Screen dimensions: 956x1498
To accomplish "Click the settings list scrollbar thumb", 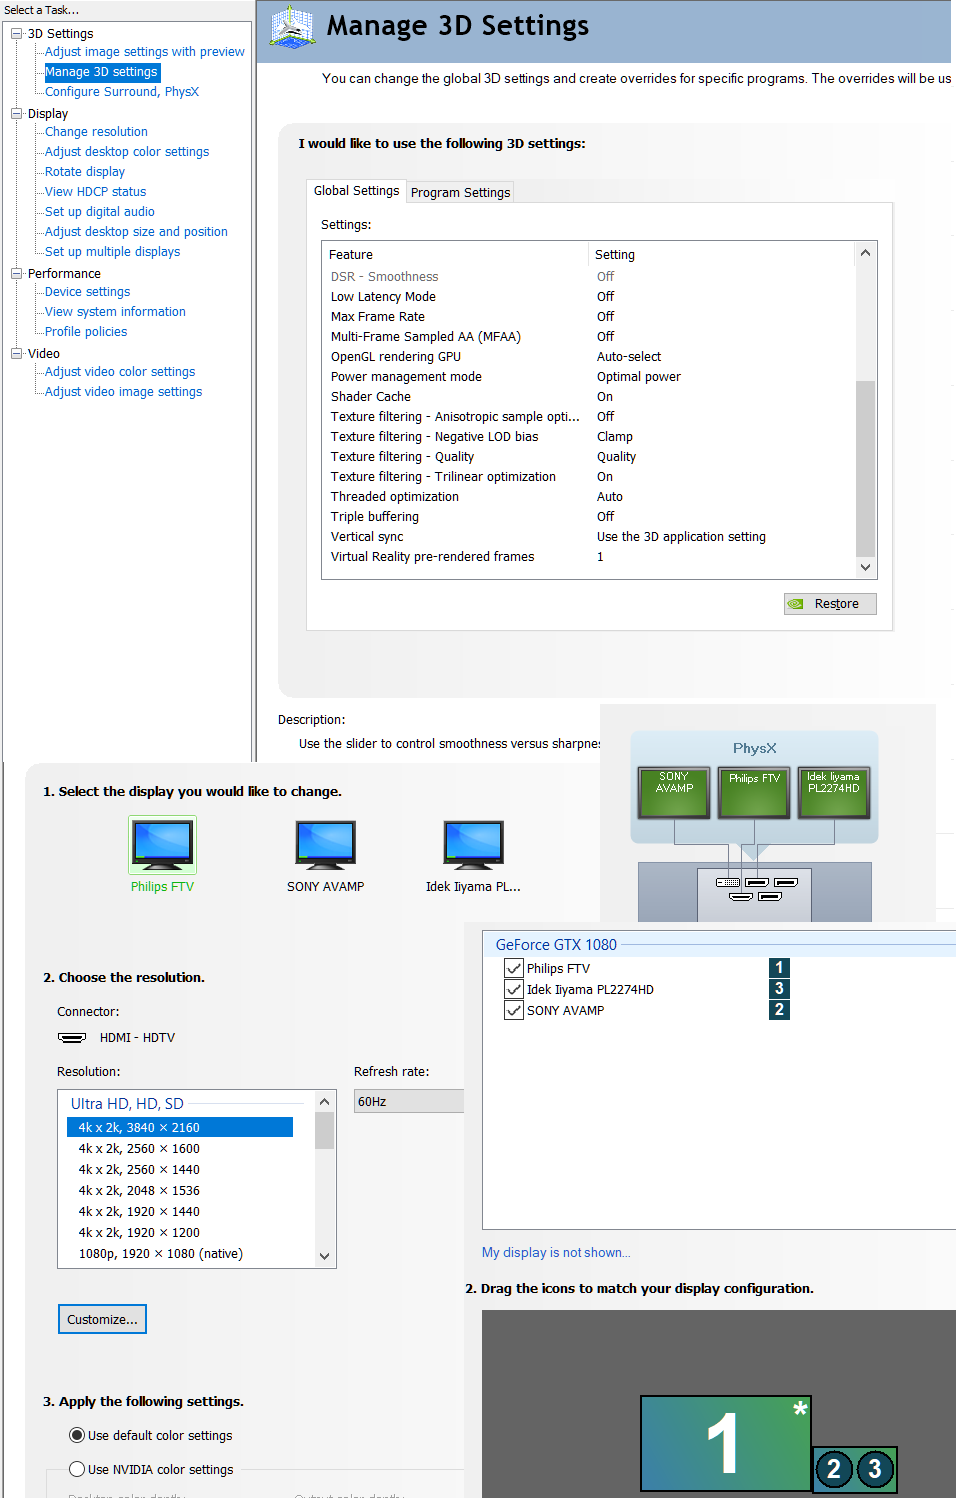I will pos(866,468).
